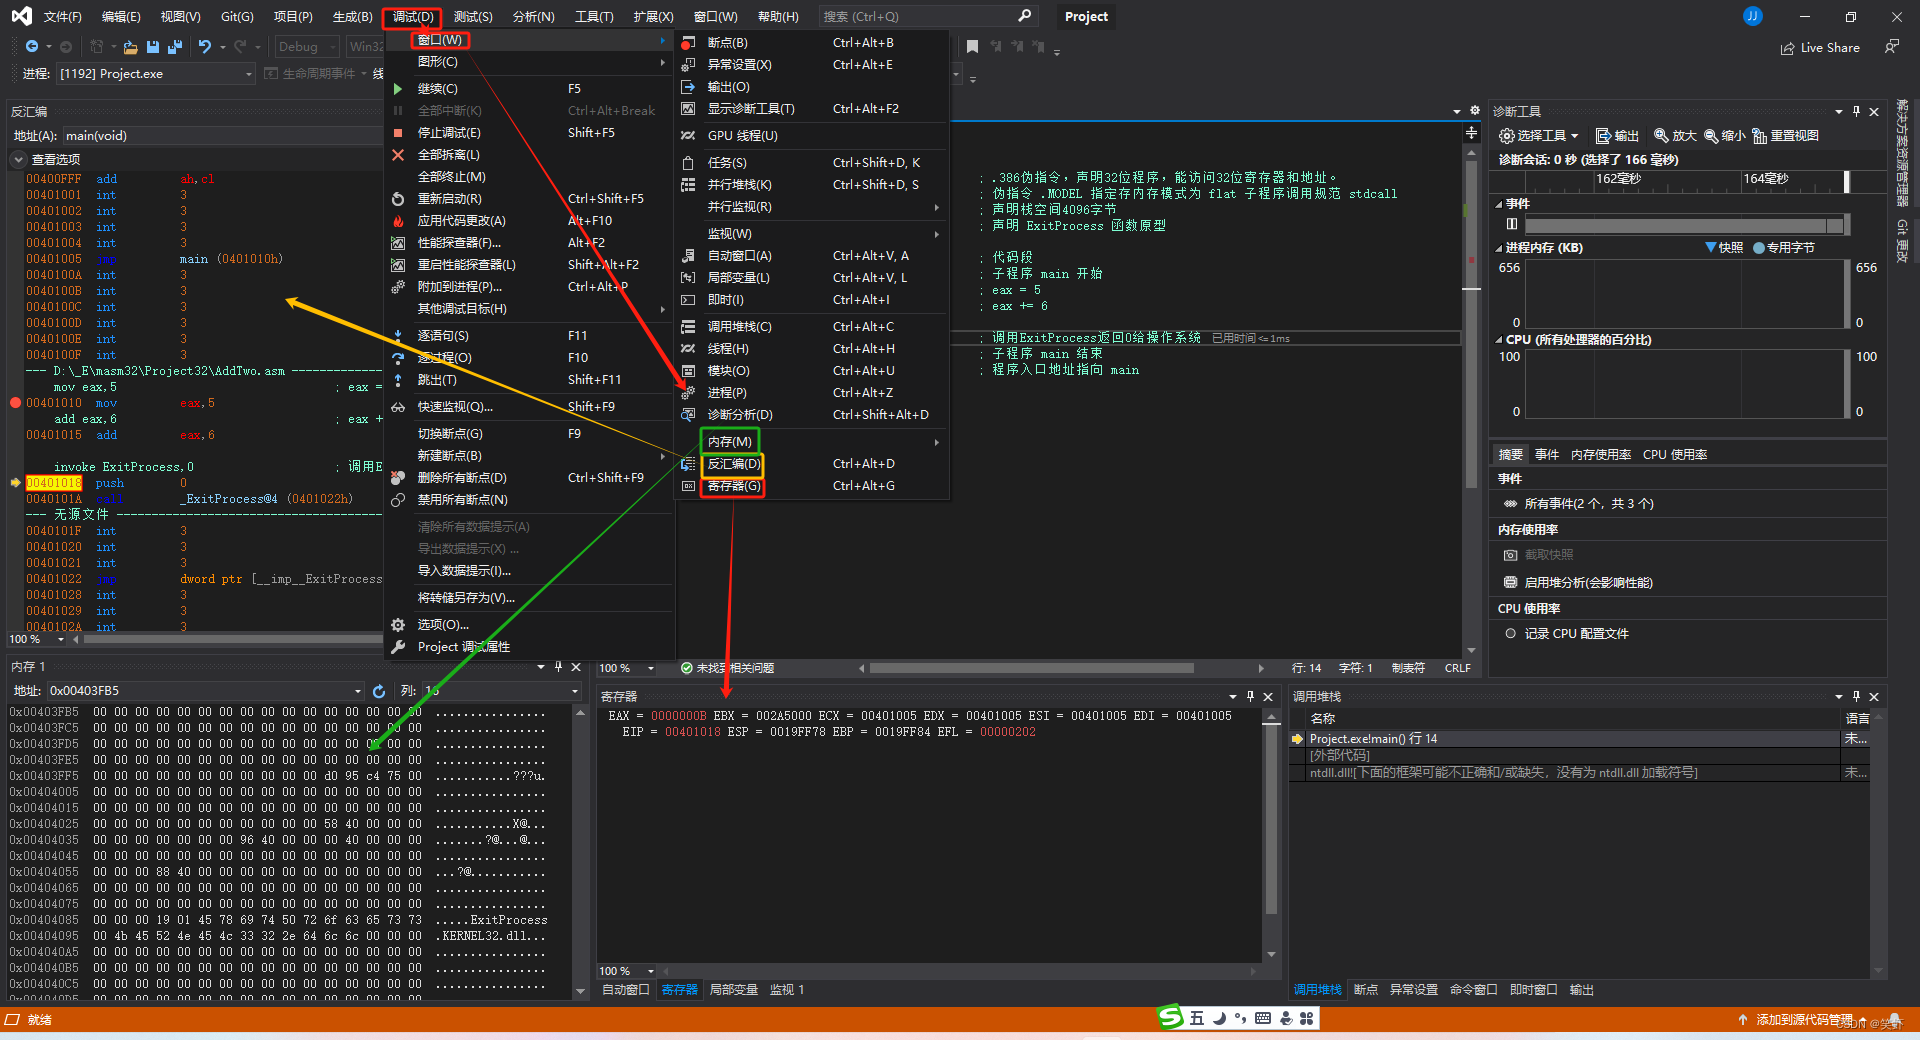
Task: Open the 命令窗口 tab
Action: (x=1474, y=990)
